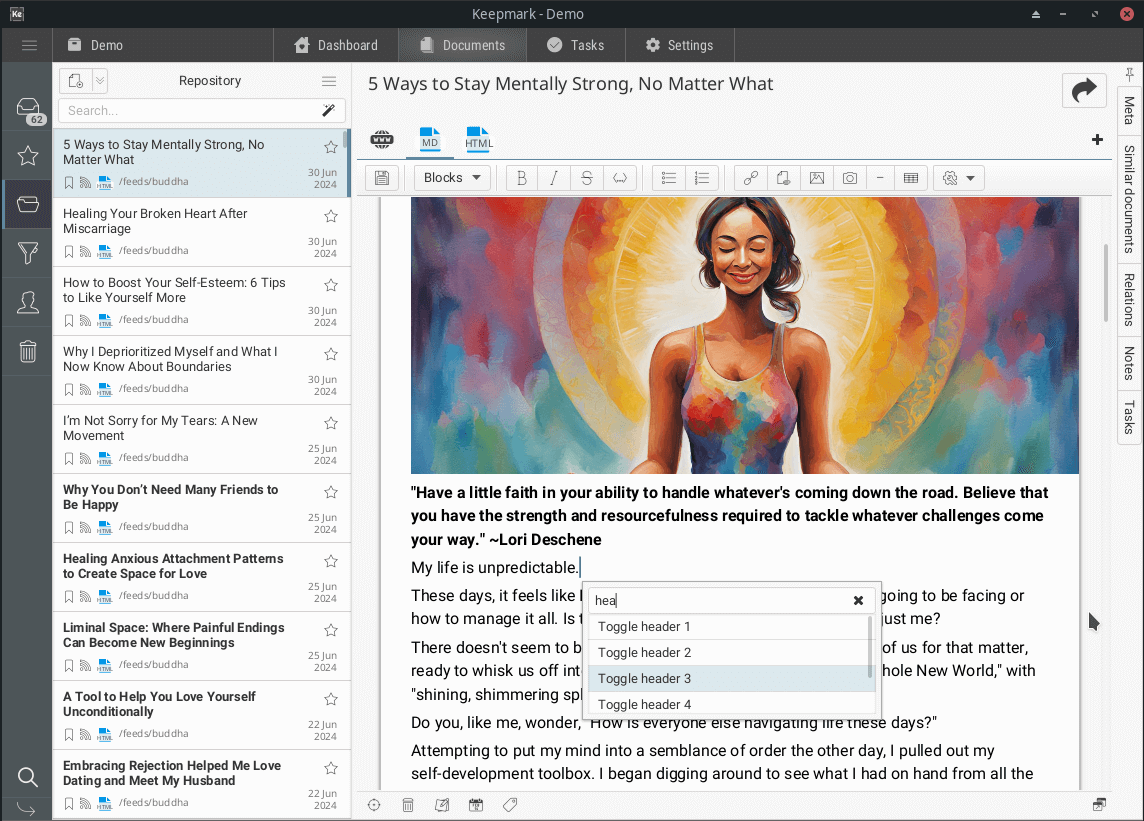The width and height of the screenshot is (1144, 821).
Task: Open the Inbox icon with 62 badge
Action: click(28, 109)
